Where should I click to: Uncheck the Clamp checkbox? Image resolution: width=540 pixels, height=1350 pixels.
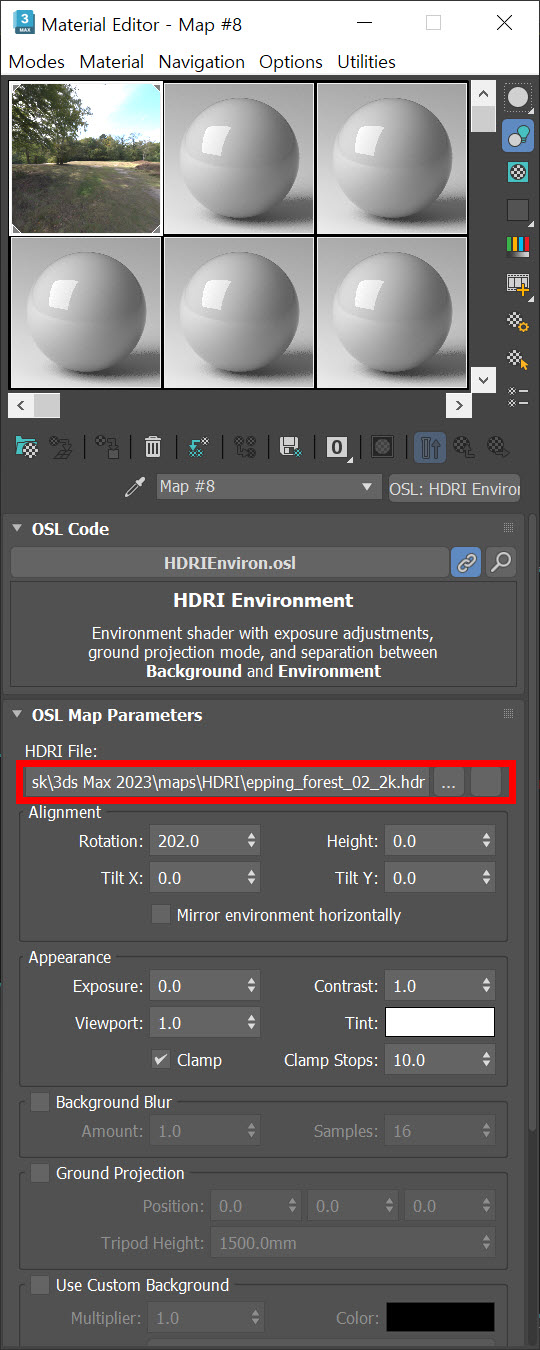point(160,1059)
